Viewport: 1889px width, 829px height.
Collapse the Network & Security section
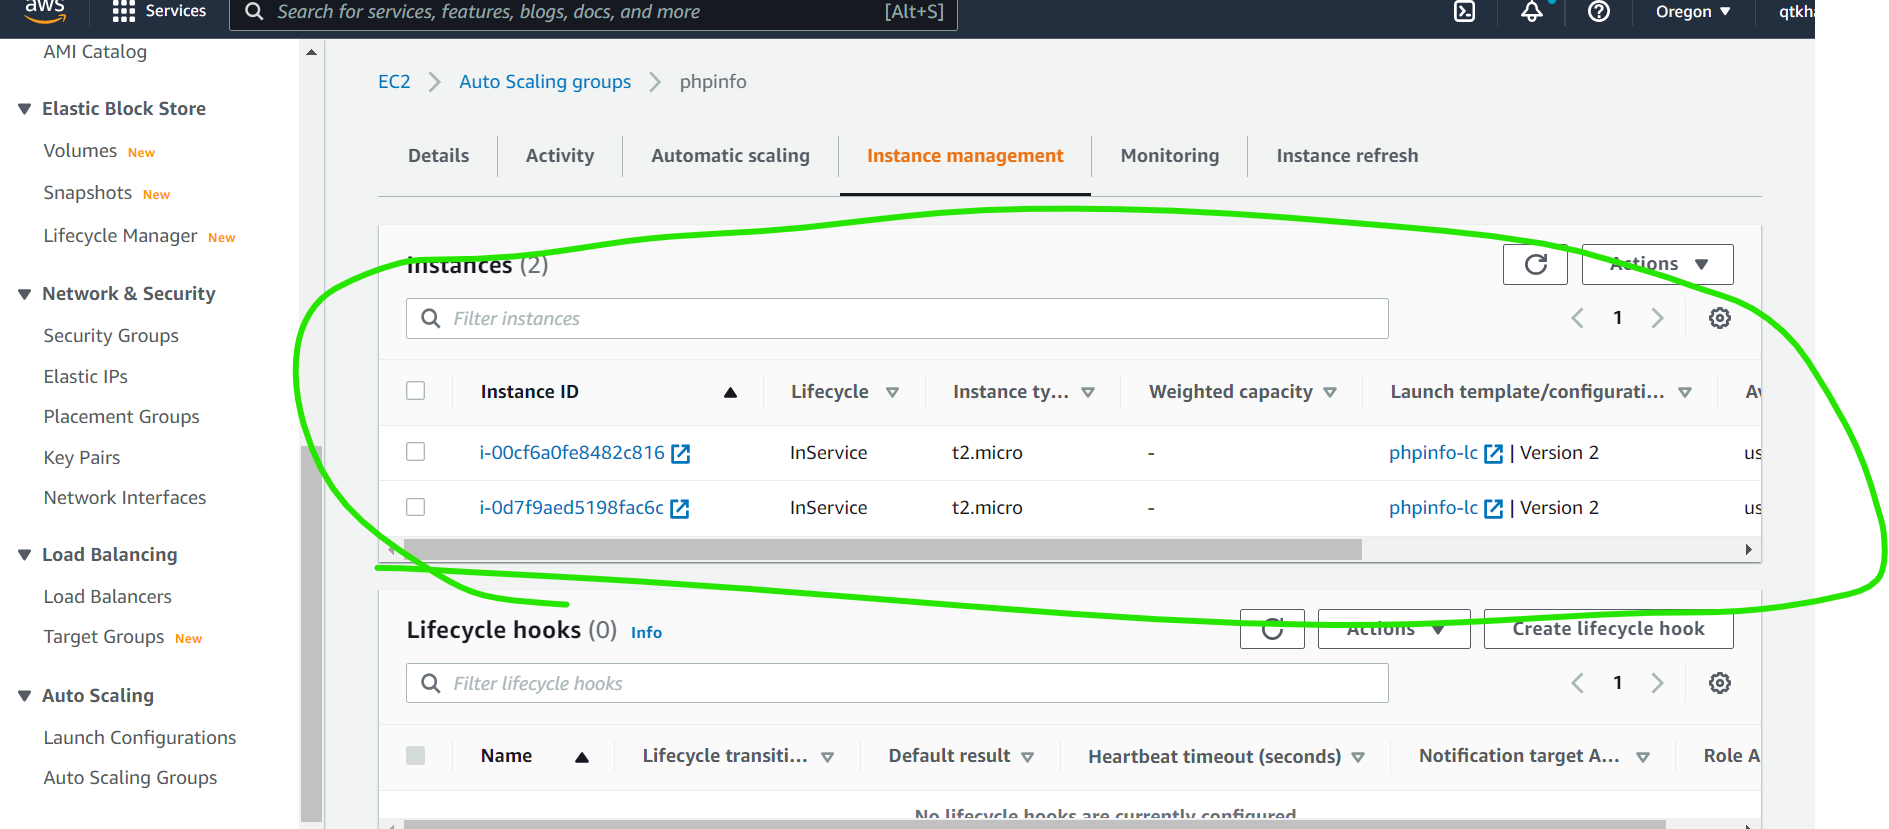(x=25, y=294)
